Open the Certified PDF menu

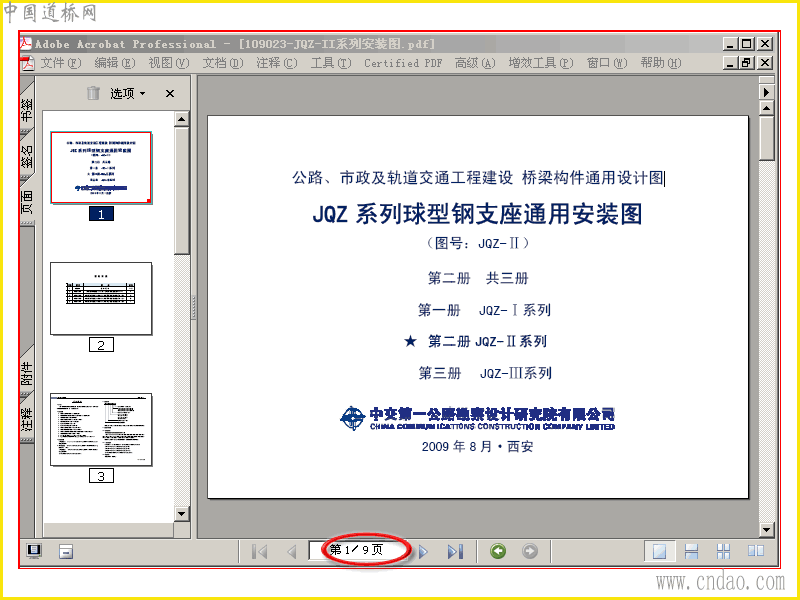tap(403, 63)
